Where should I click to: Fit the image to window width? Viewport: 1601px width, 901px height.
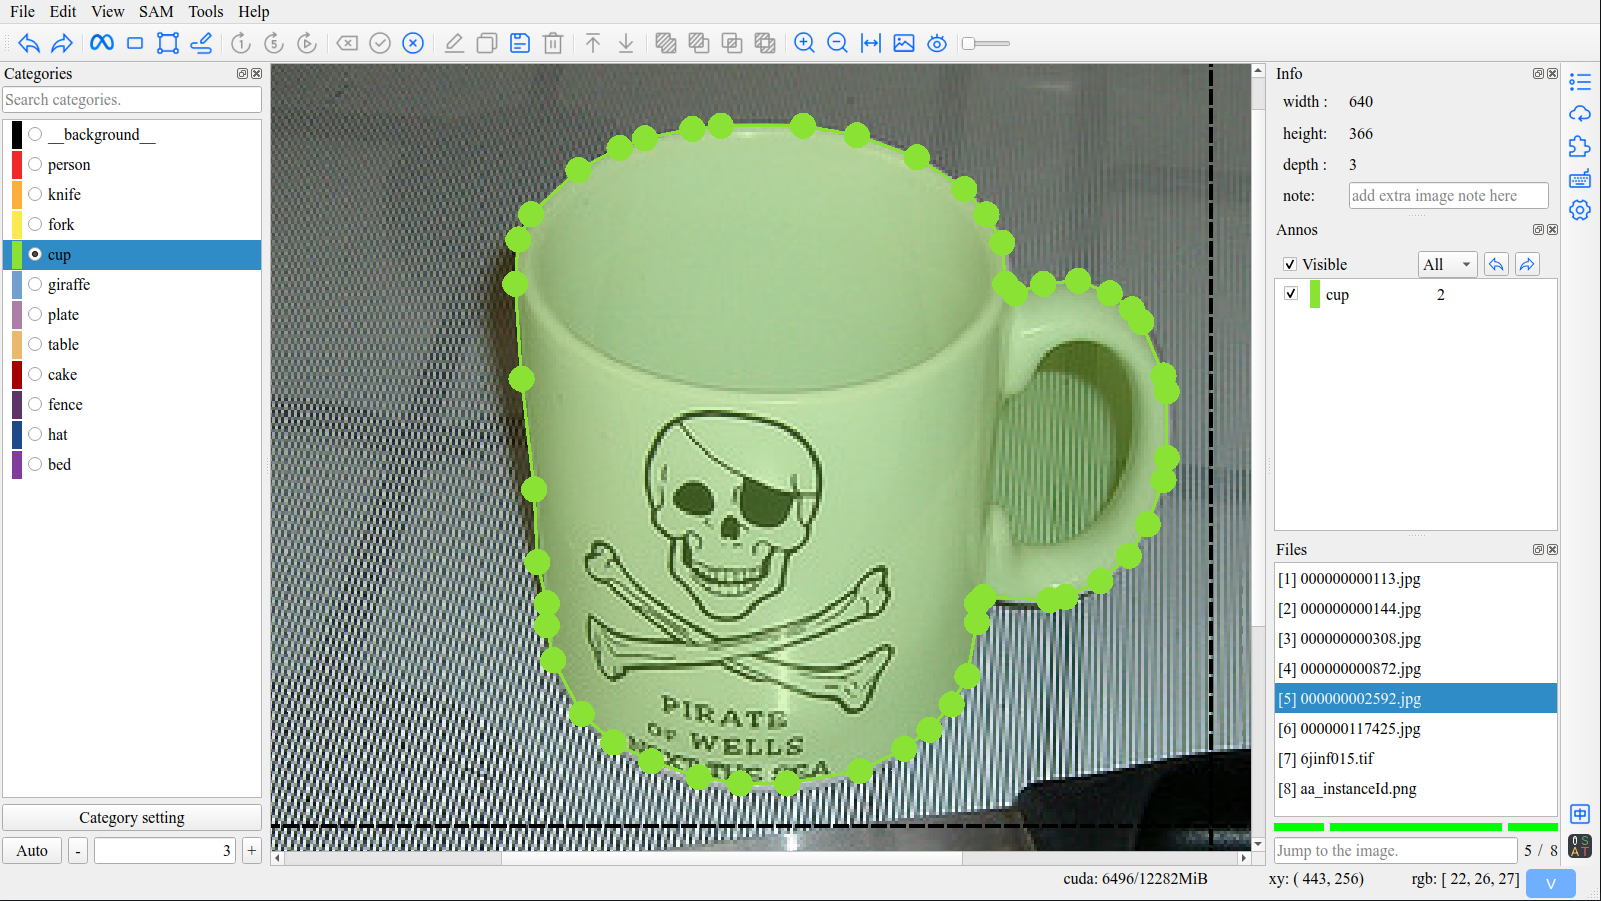871,43
